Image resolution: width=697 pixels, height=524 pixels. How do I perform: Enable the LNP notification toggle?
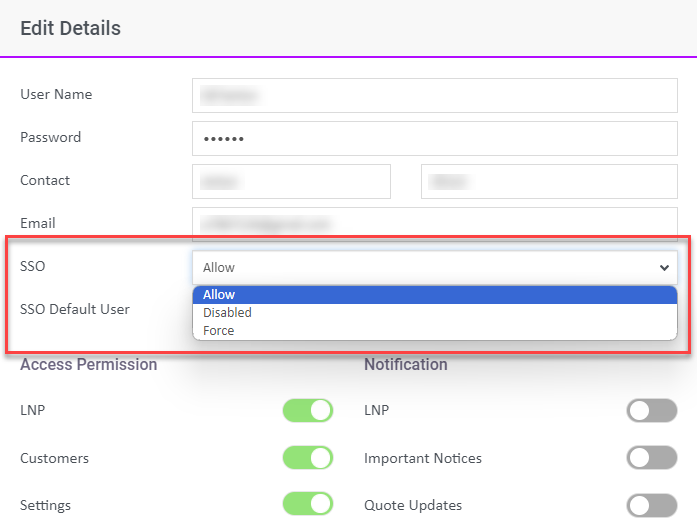tap(651, 411)
